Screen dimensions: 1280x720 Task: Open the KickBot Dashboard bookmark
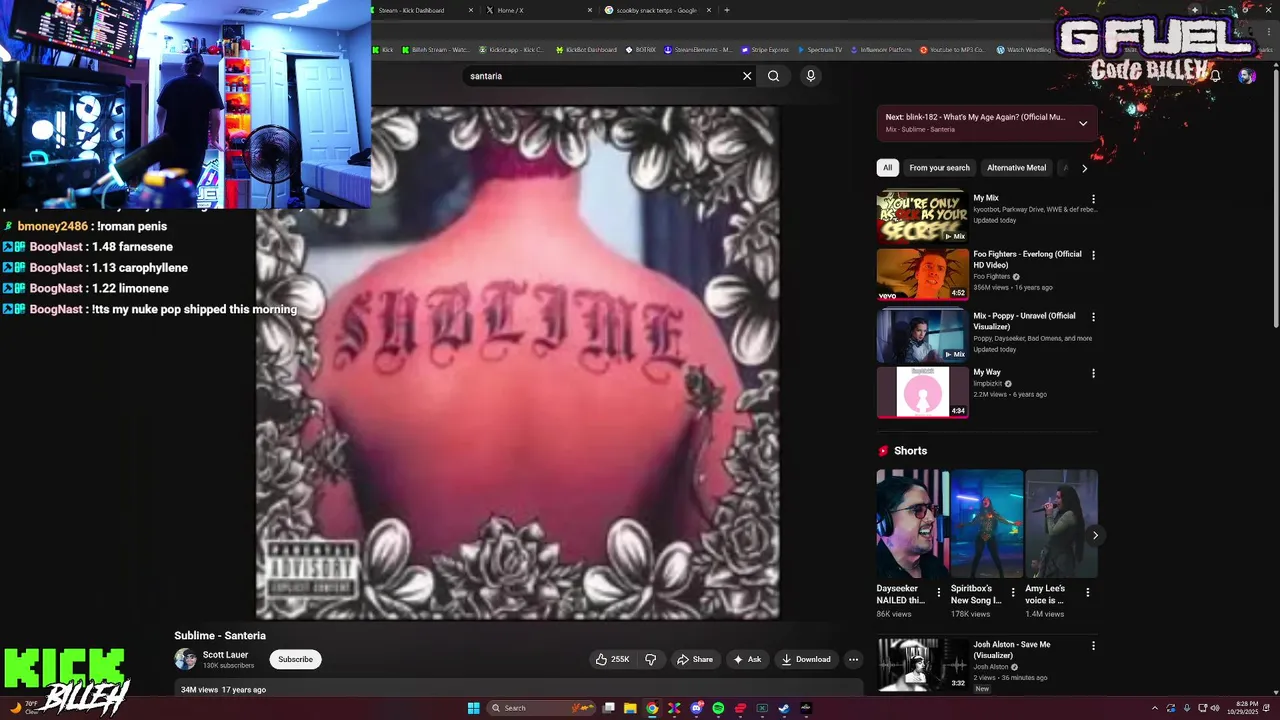pyautogui.click(x=586, y=49)
